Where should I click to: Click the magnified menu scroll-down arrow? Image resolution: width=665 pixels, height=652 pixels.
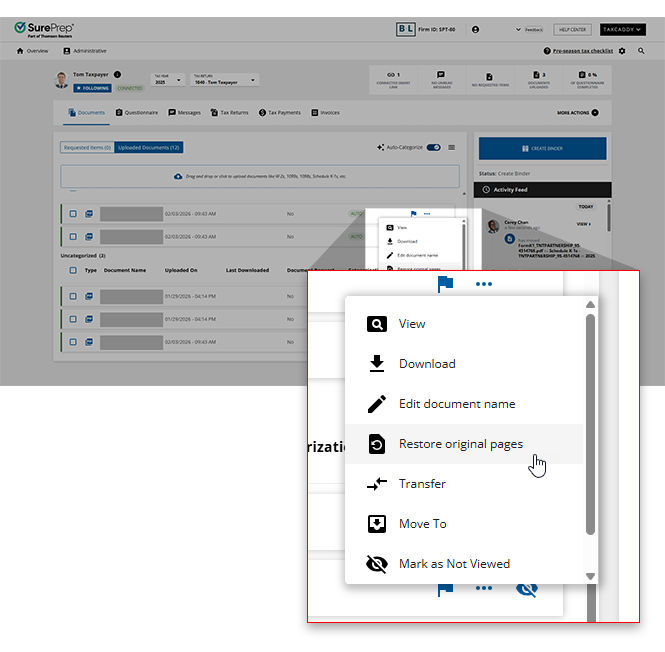(x=590, y=576)
